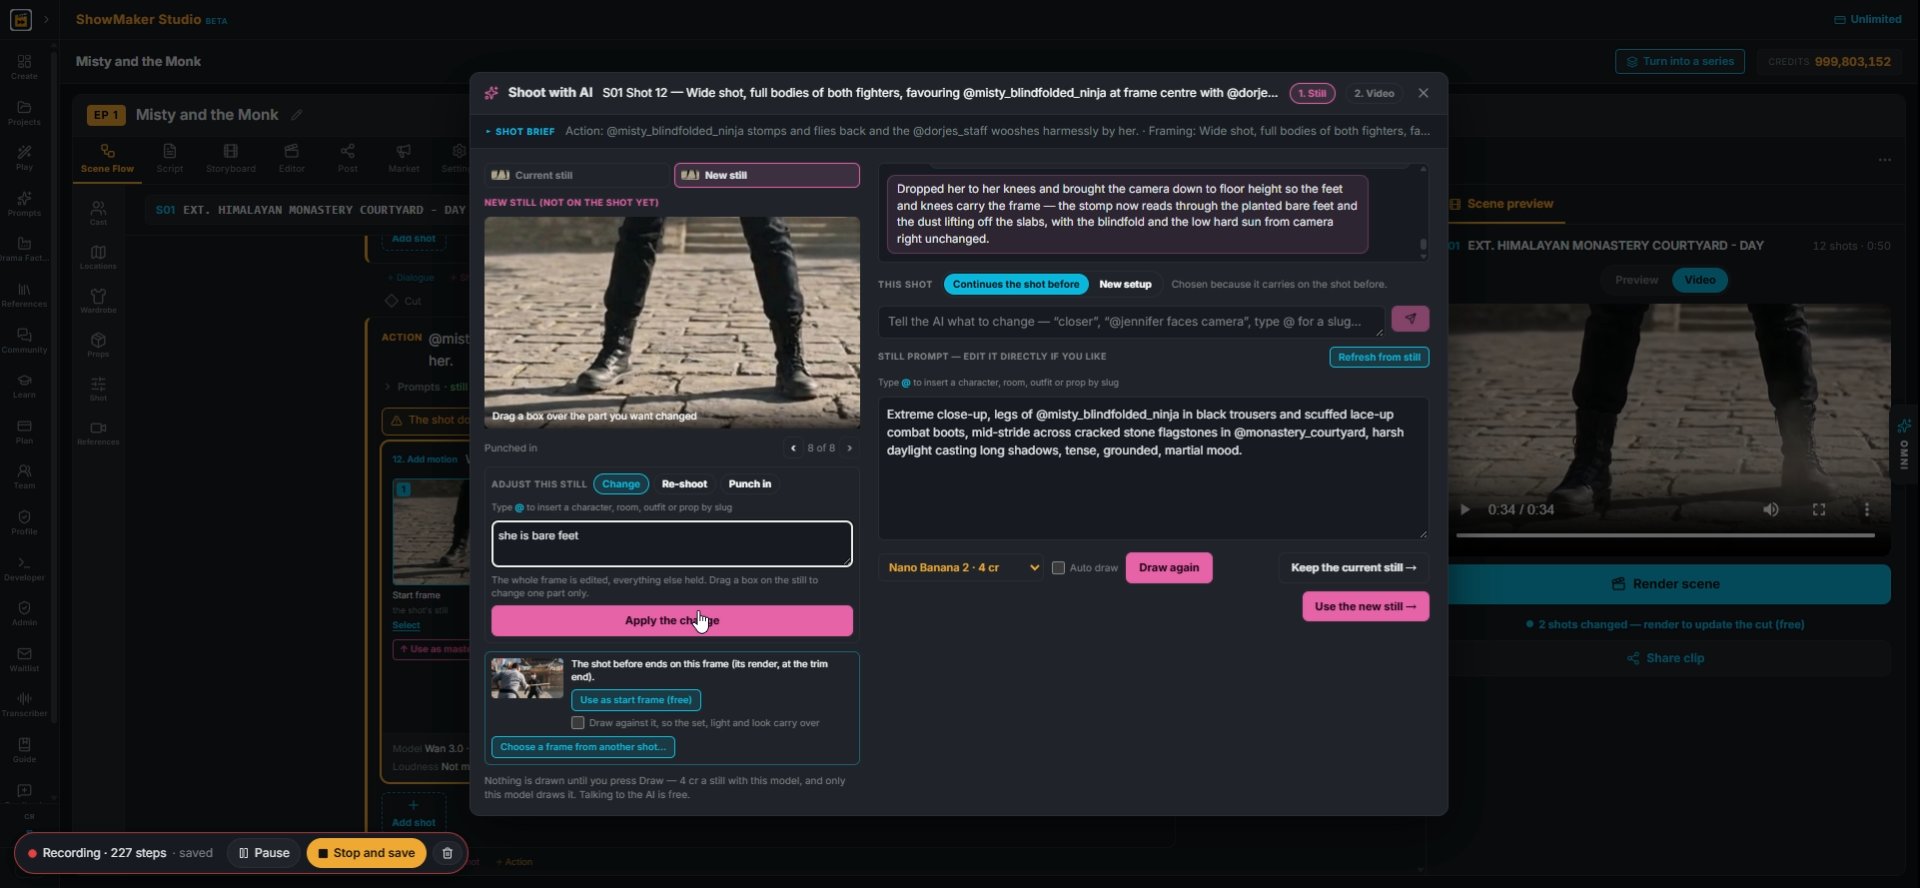Mute the scene preview video volume
The width and height of the screenshot is (1920, 888).
(x=1771, y=510)
